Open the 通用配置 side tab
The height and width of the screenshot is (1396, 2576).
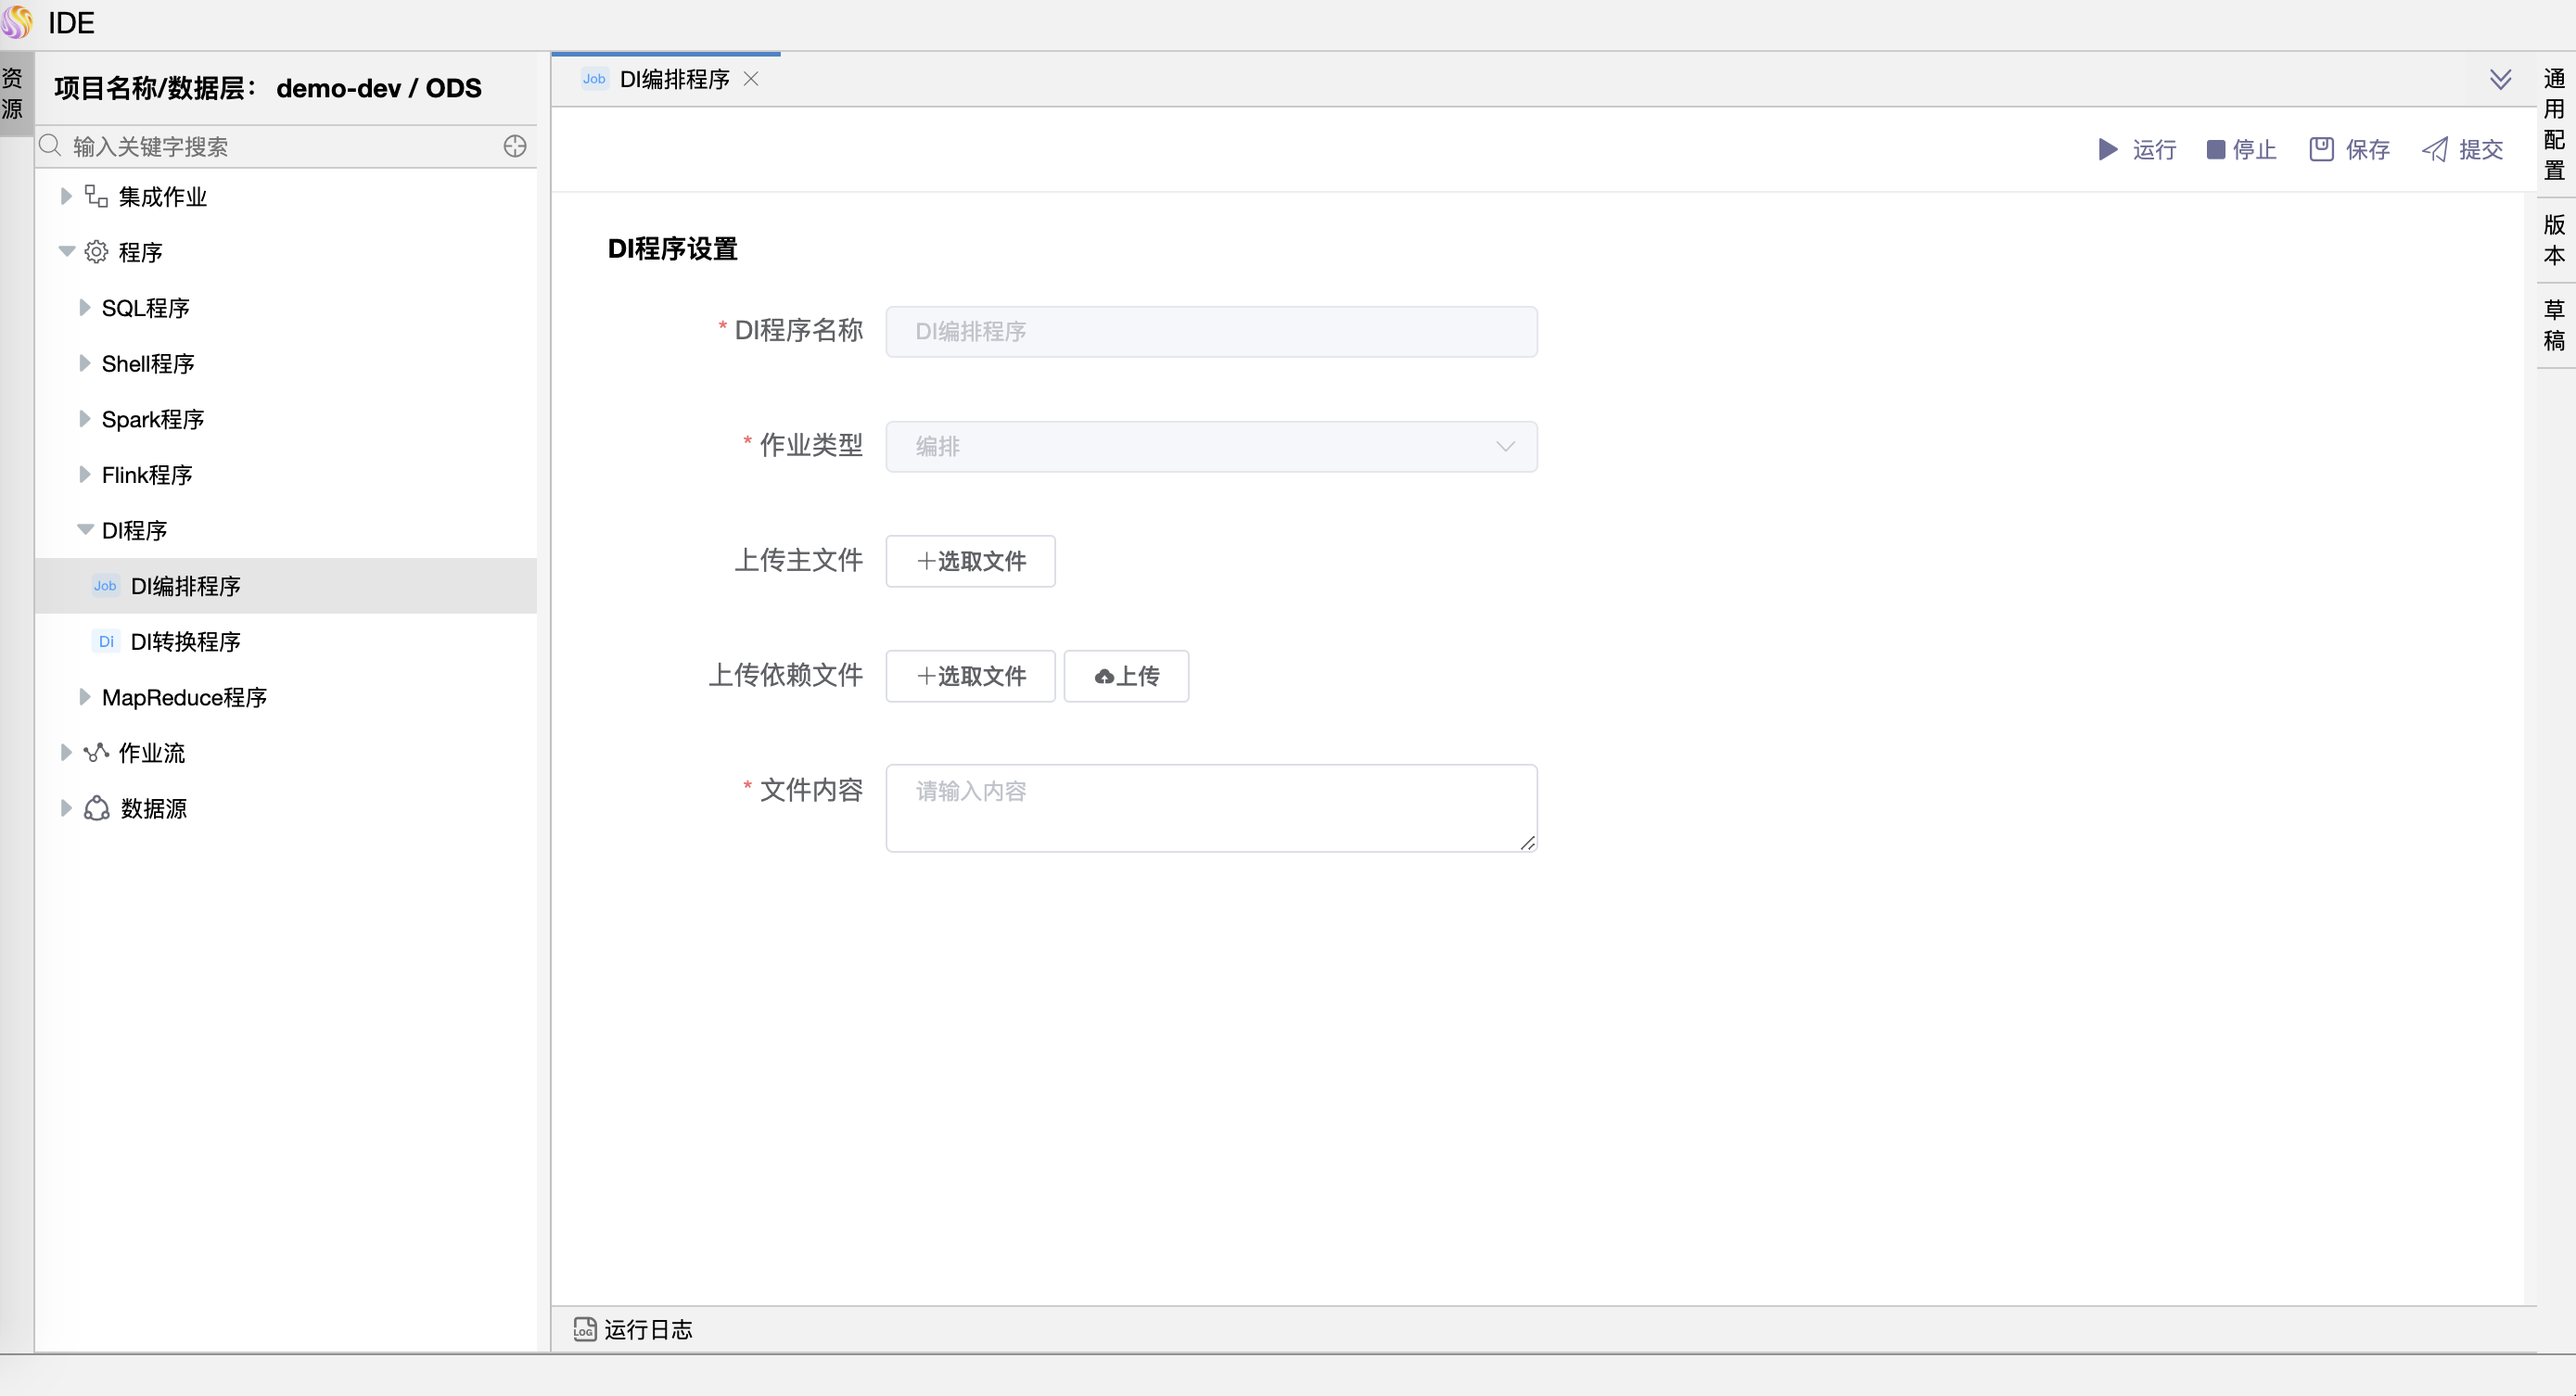pyautogui.click(x=2554, y=124)
